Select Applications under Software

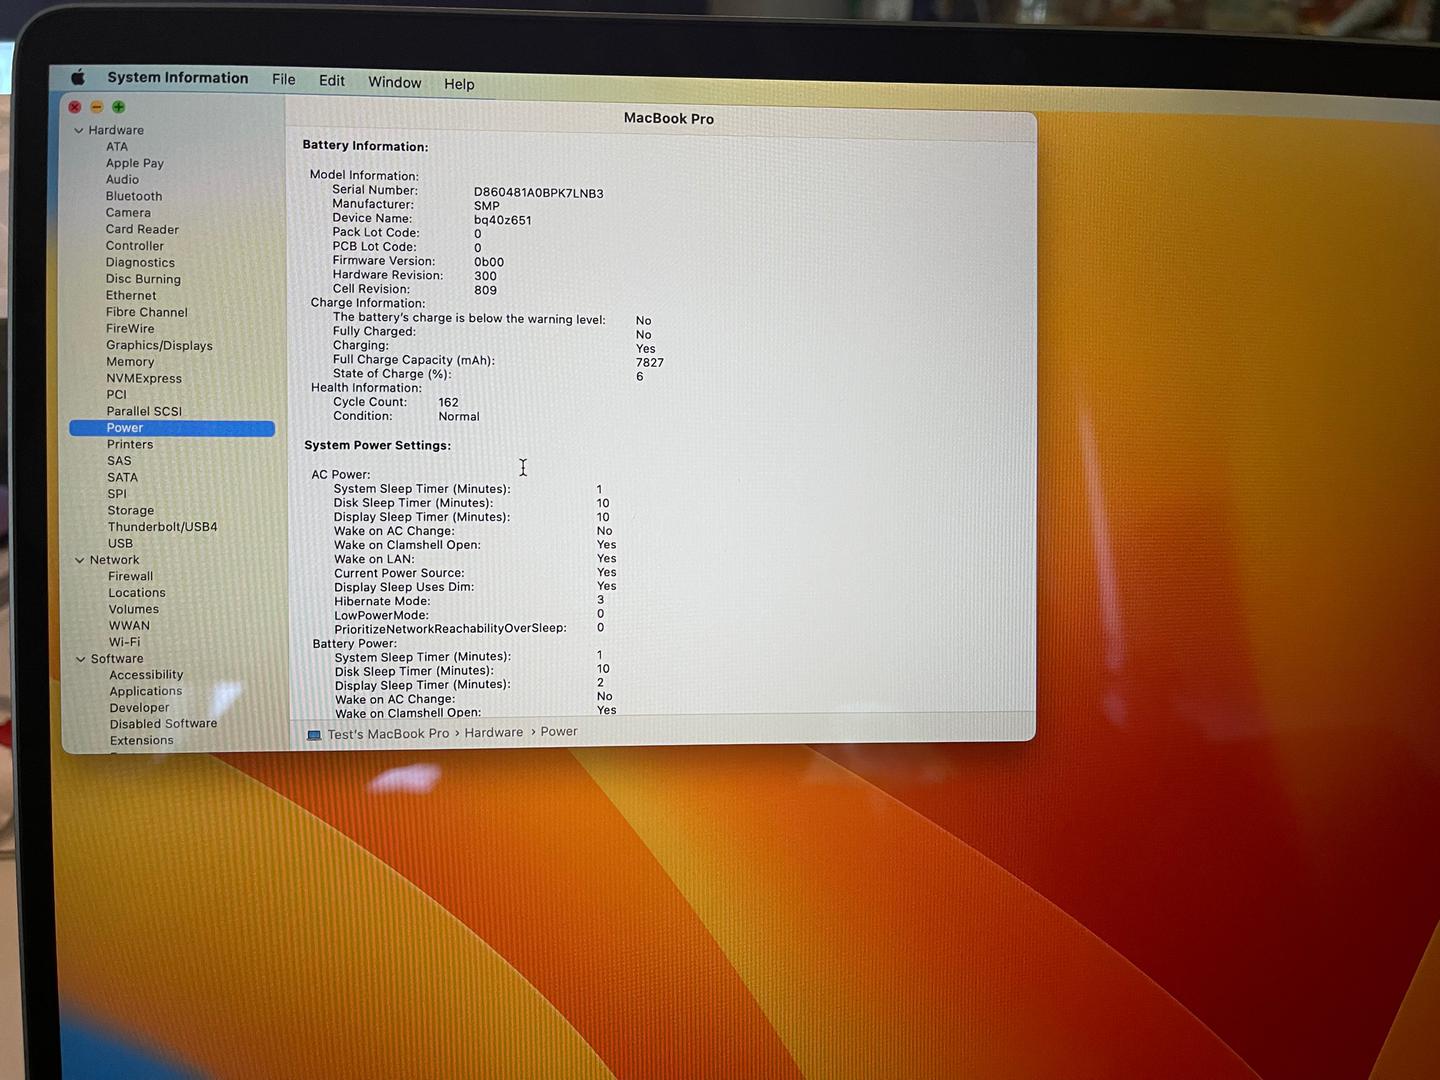tap(147, 691)
